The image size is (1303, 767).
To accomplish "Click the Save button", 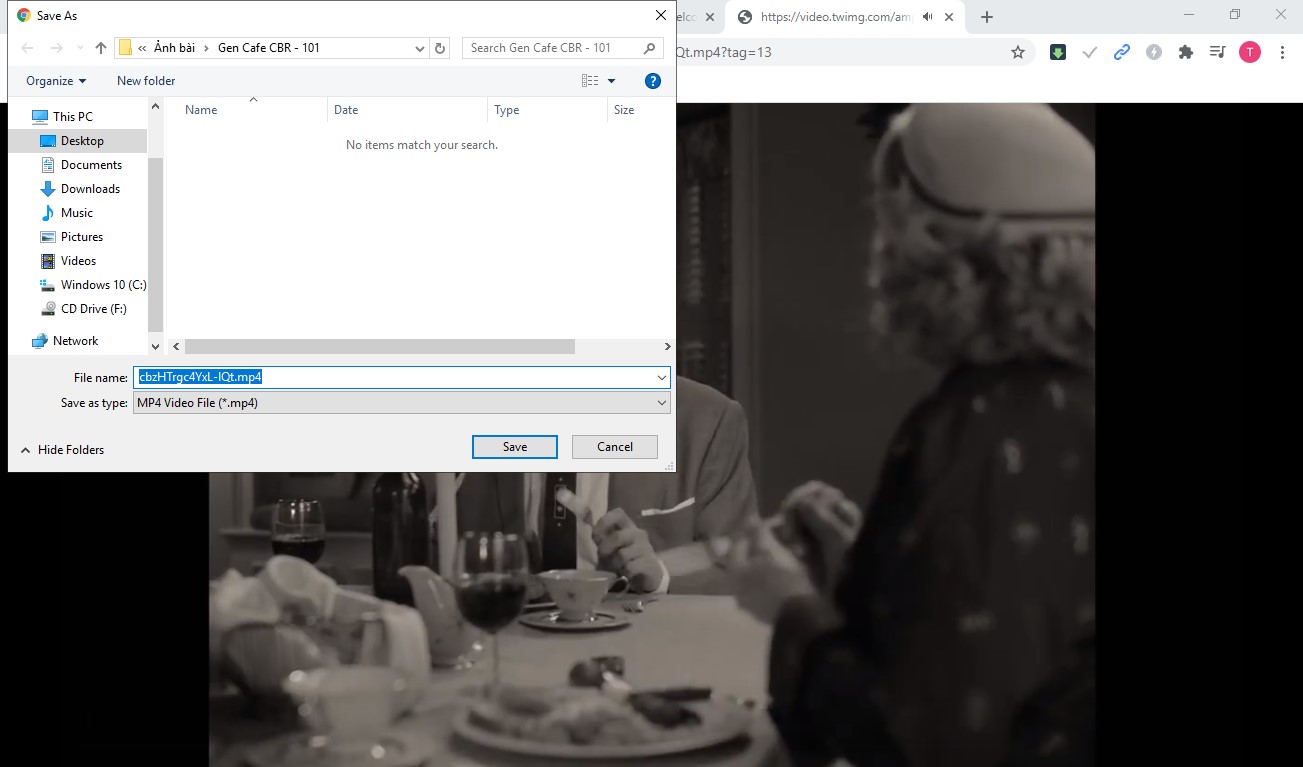I will click(514, 446).
